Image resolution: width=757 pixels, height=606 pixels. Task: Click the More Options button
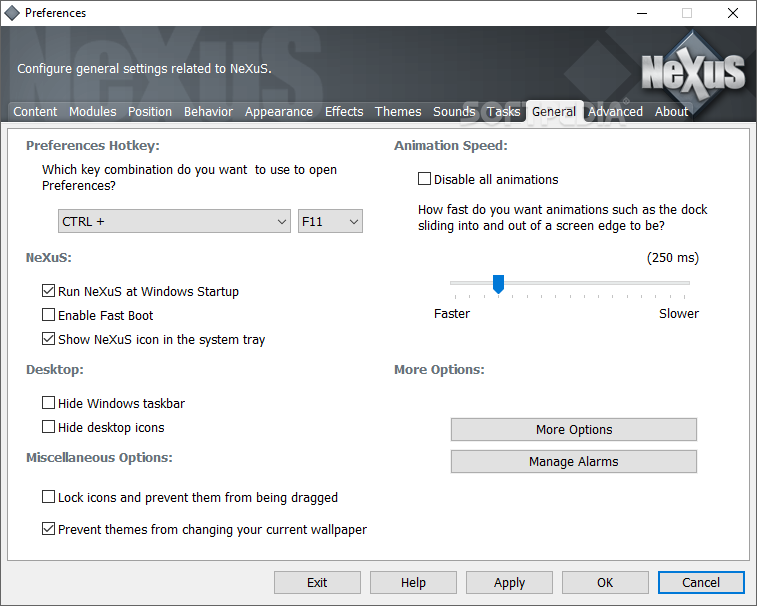pyautogui.click(x=574, y=430)
